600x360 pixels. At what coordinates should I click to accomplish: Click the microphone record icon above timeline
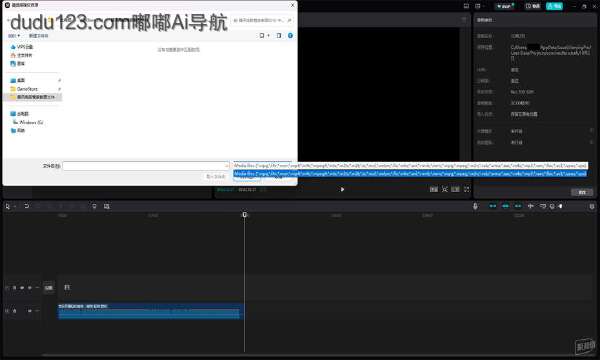pyautogui.click(x=475, y=206)
